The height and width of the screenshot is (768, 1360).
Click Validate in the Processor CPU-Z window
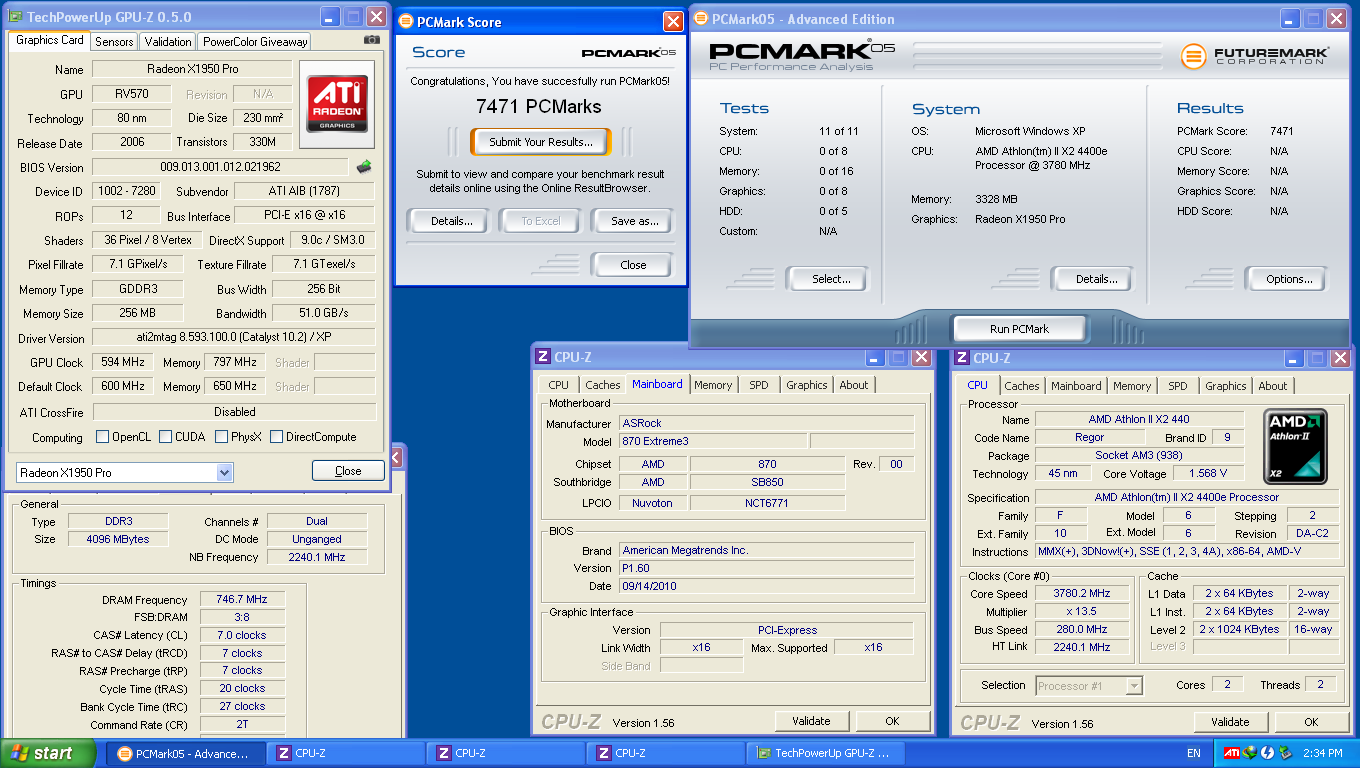click(x=1230, y=722)
